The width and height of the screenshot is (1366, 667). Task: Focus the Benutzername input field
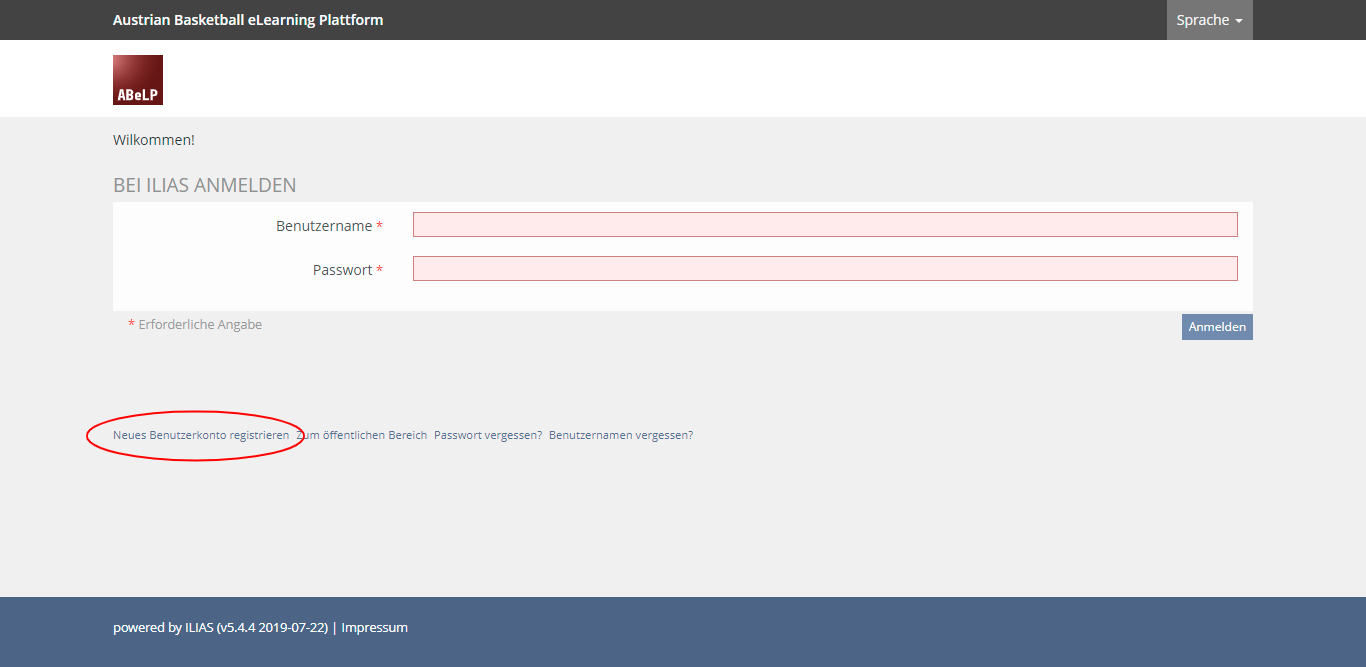(825, 225)
